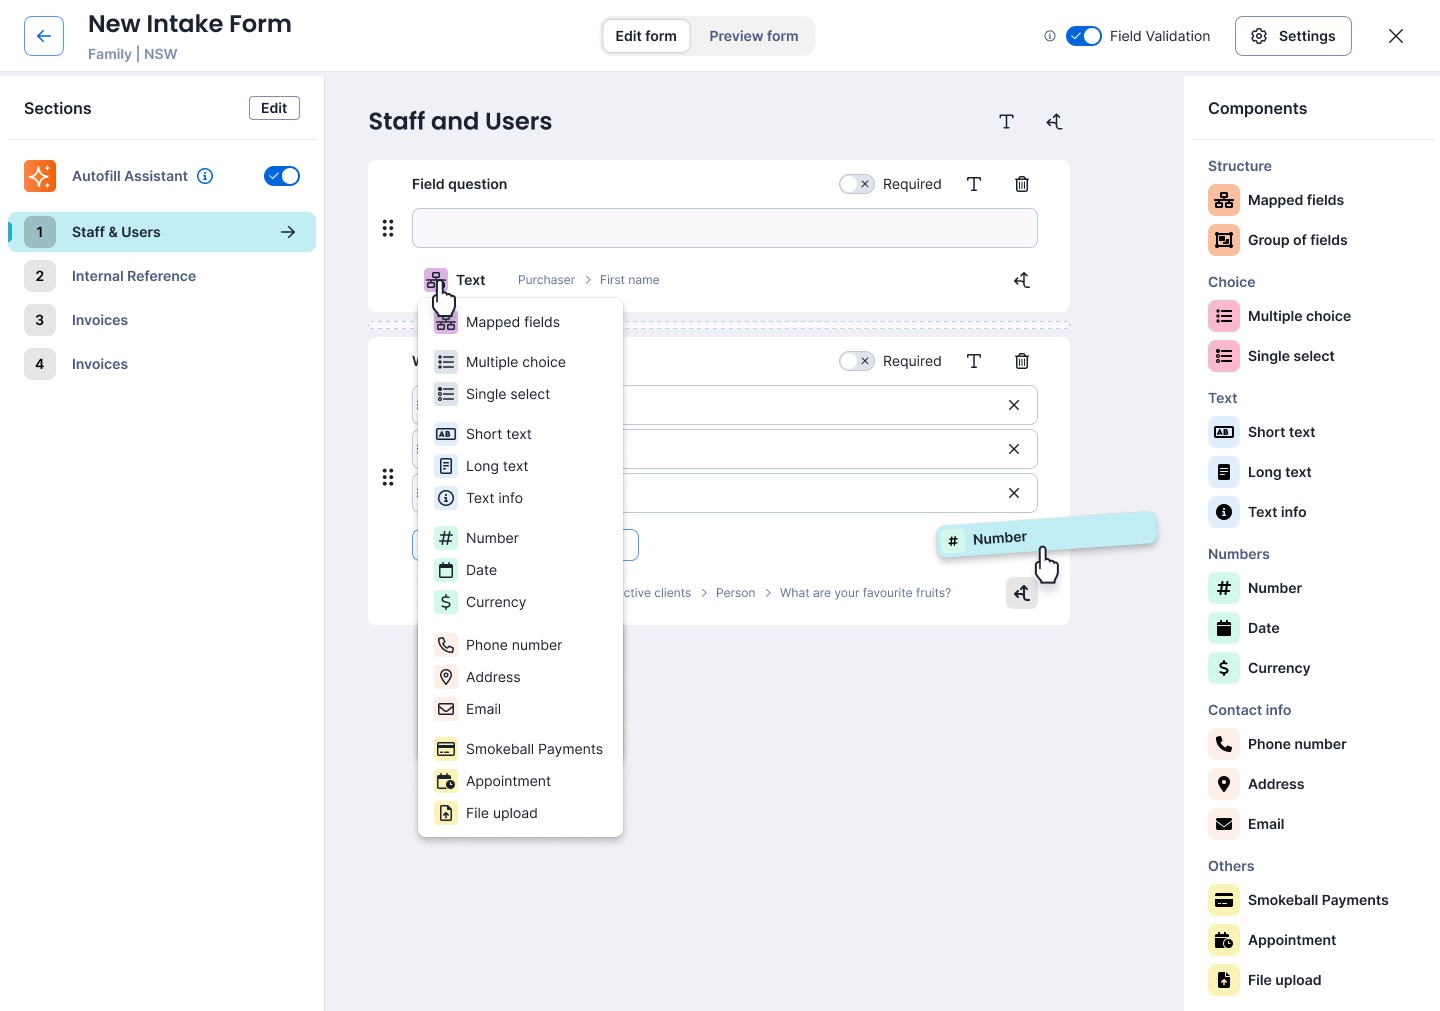
Task: Click Edit button in Sections panel
Action: [274, 108]
